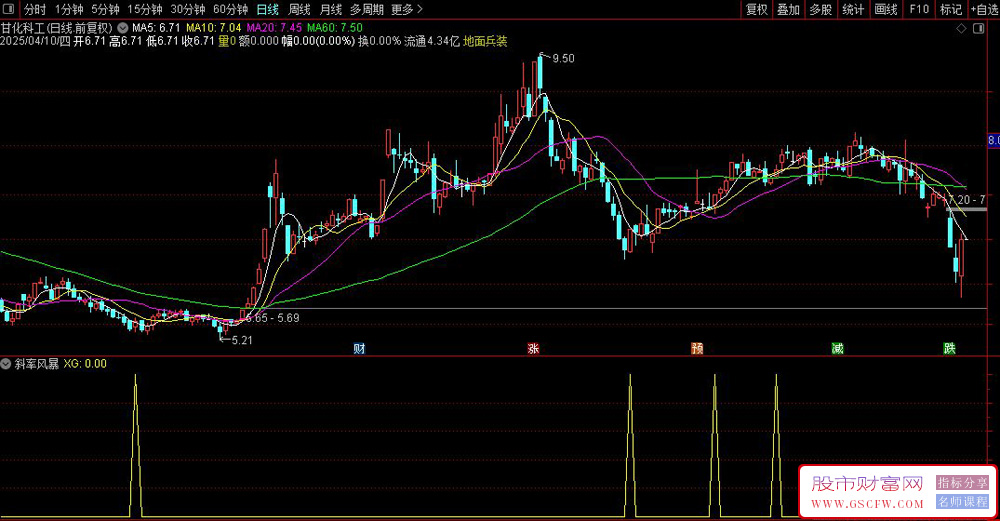Image resolution: width=1000 pixels, height=521 pixels.
Task: Click the 减 event marker
Action: point(837,348)
